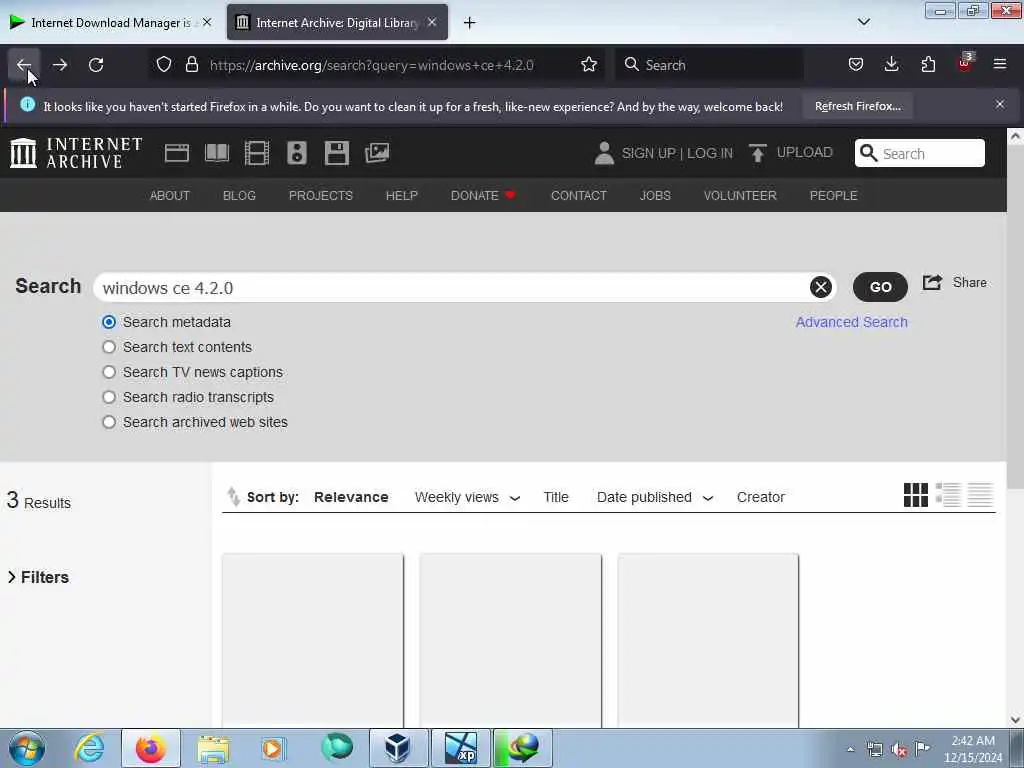Open the PROJECTS nav item

click(x=321, y=196)
